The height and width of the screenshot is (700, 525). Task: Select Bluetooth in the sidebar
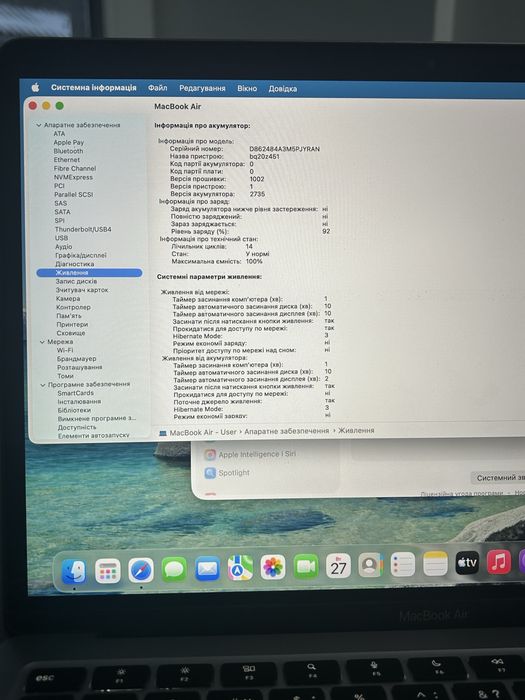click(68, 151)
